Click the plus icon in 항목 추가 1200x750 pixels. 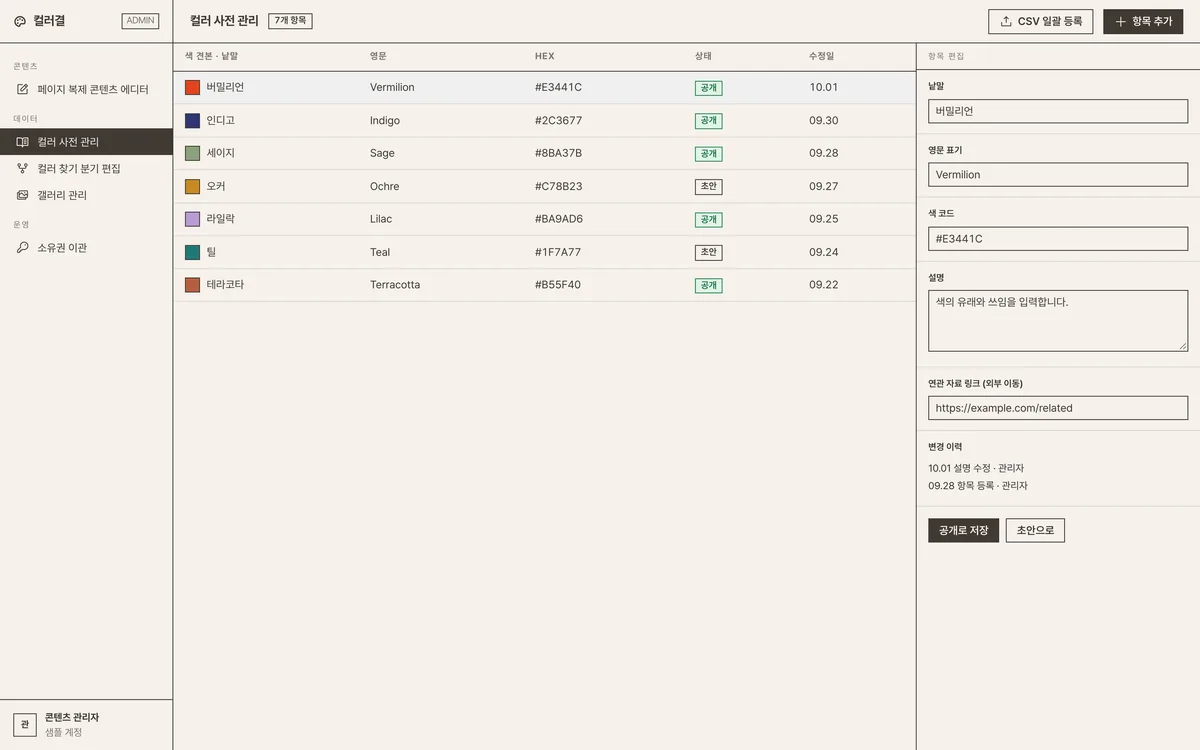(1120, 21)
